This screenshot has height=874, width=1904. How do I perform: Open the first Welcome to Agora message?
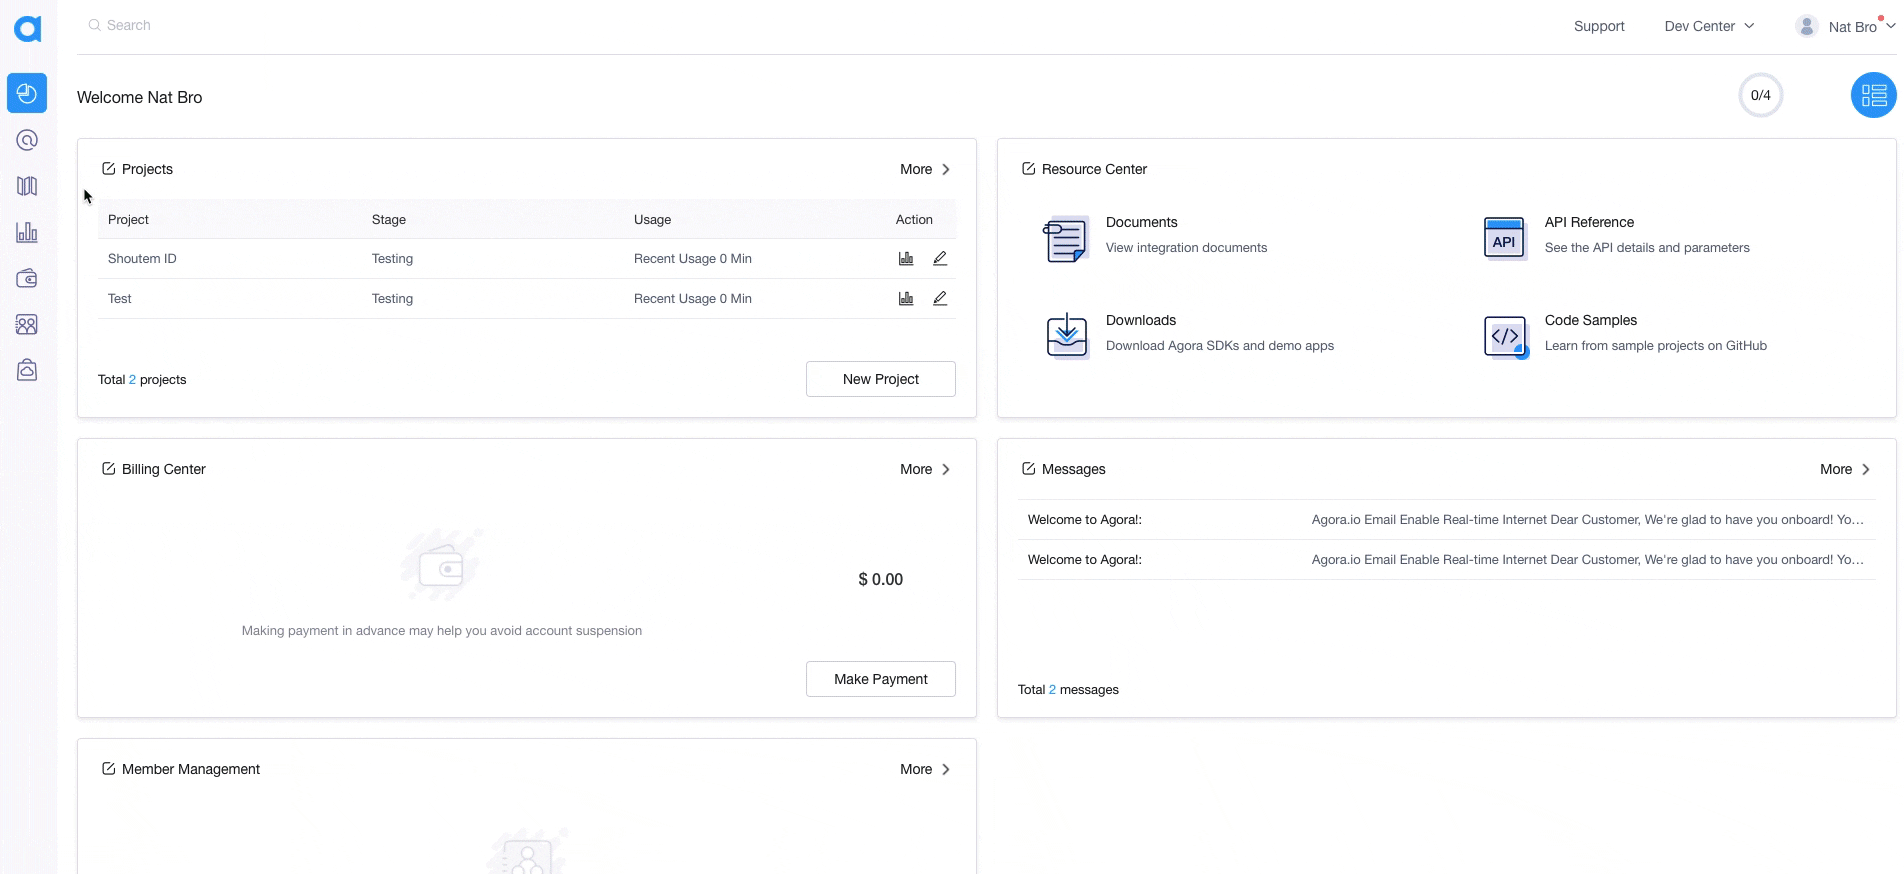(1446, 520)
